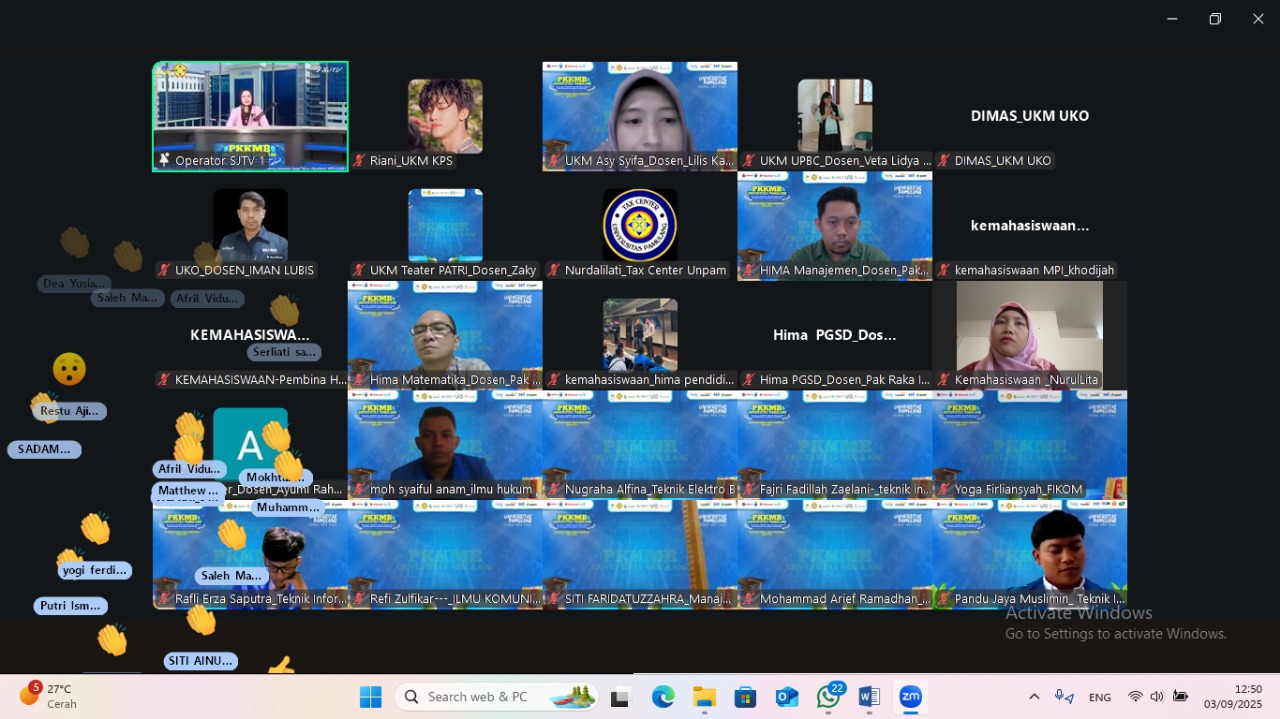Open the volume control in tray
Image resolution: width=1280 pixels, height=719 pixels.
(1157, 697)
